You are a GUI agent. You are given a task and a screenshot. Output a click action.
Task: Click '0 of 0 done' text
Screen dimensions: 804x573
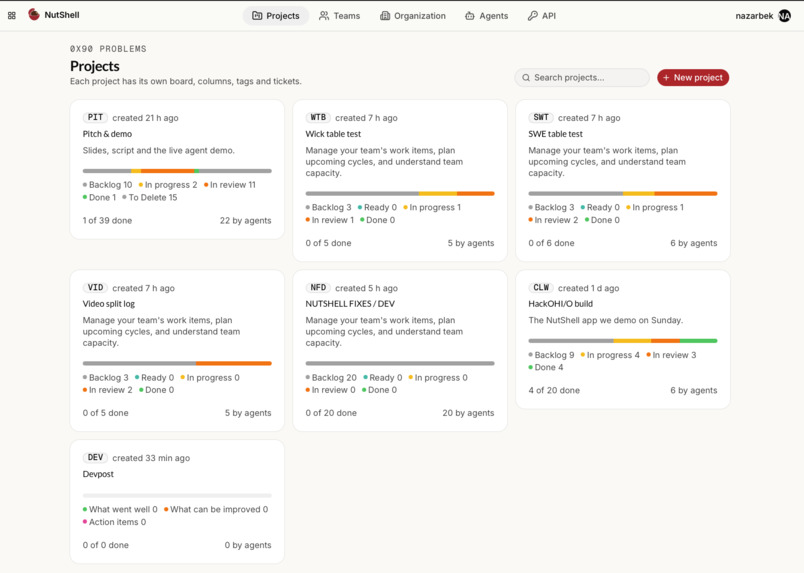106,545
